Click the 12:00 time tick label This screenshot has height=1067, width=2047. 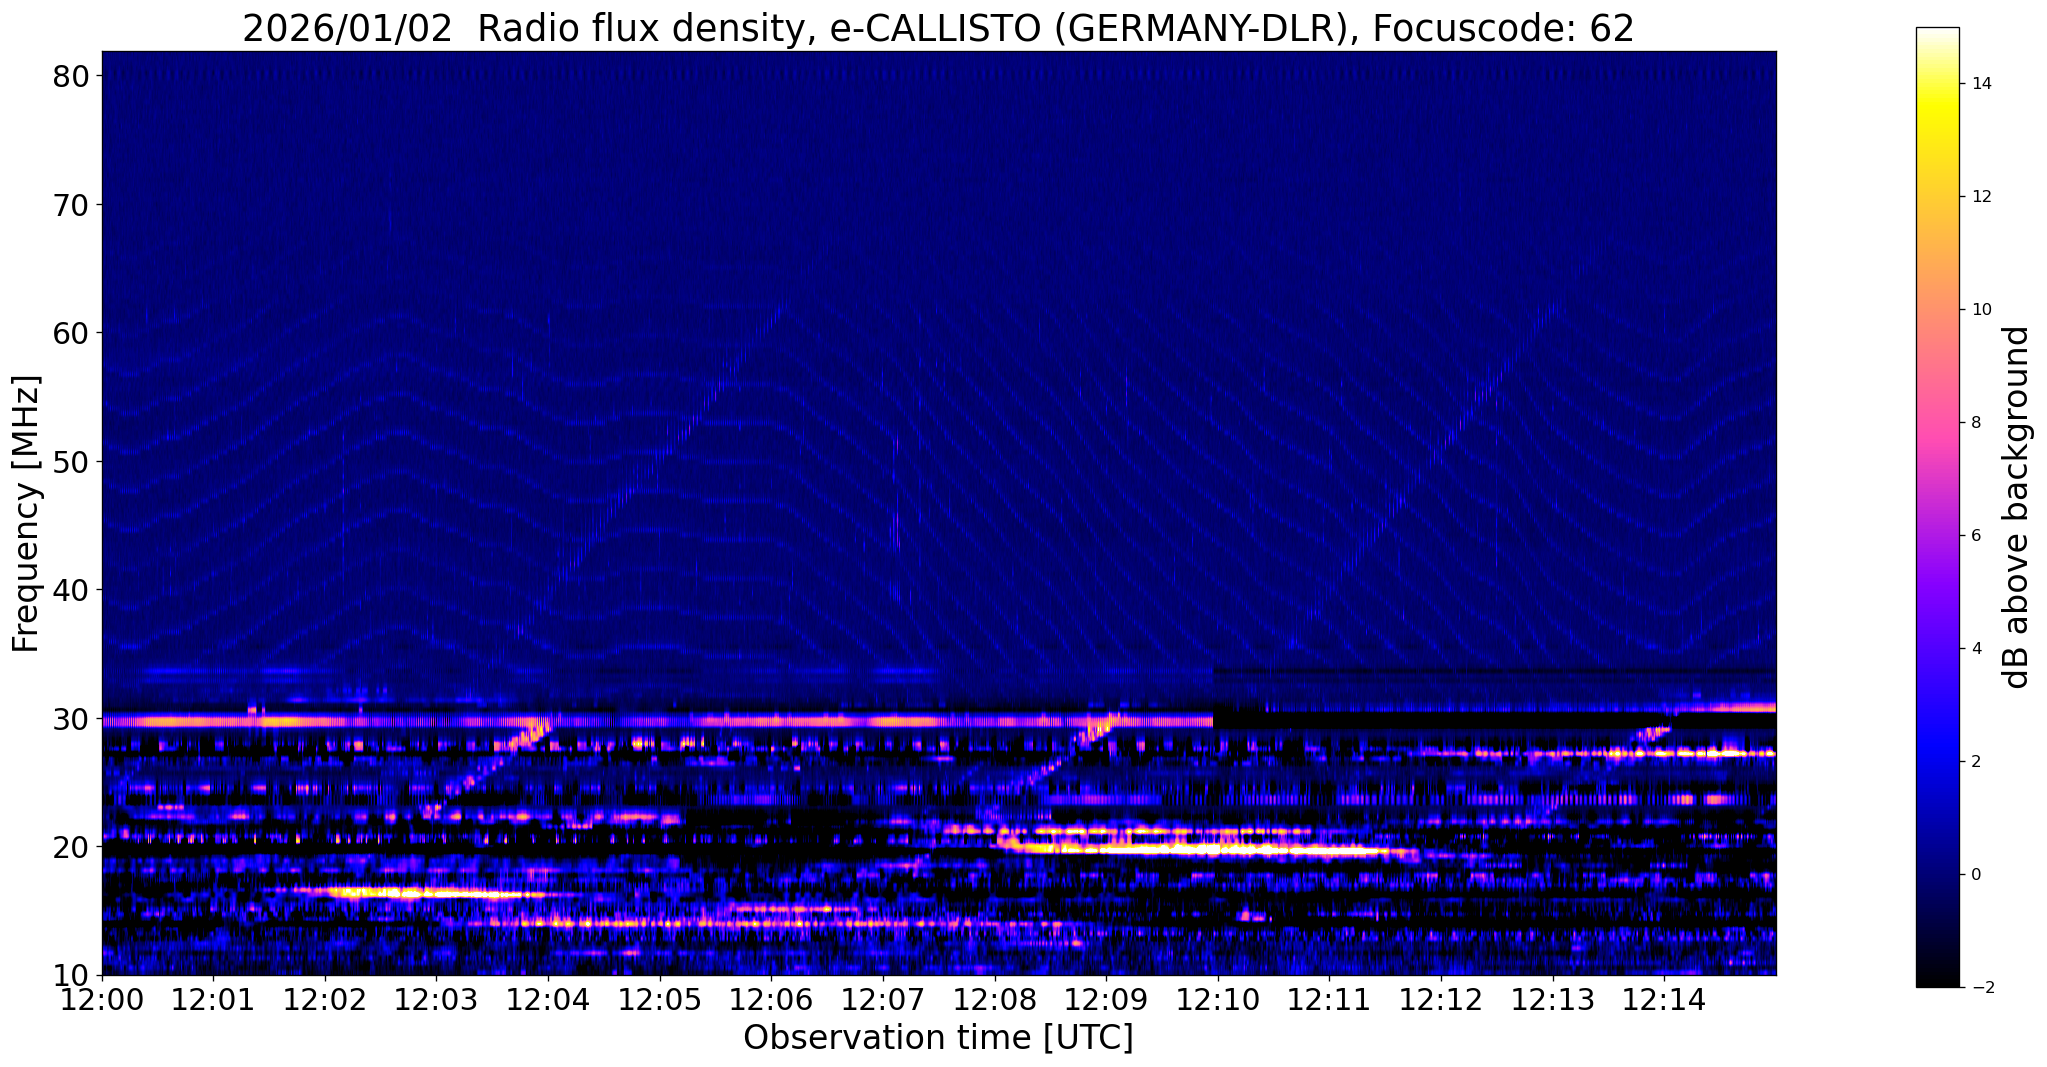(x=102, y=999)
